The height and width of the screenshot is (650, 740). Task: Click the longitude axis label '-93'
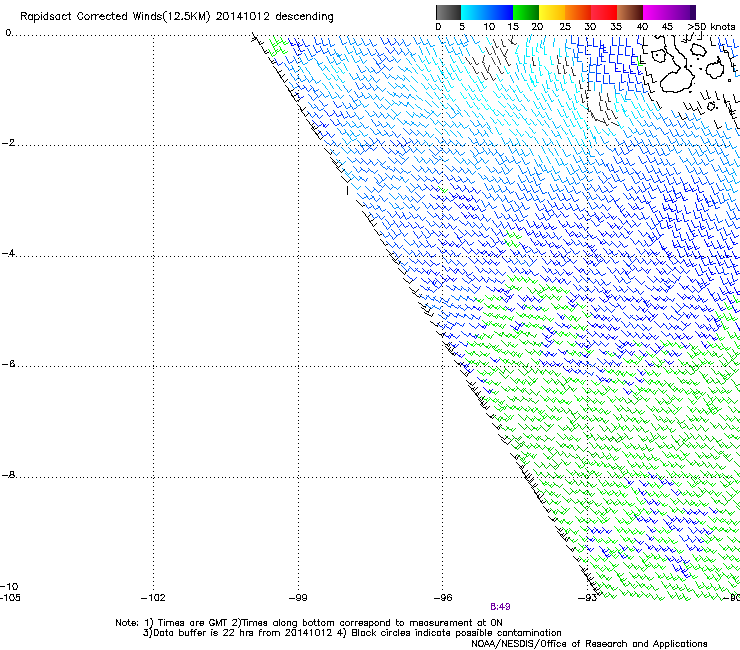click(x=587, y=598)
